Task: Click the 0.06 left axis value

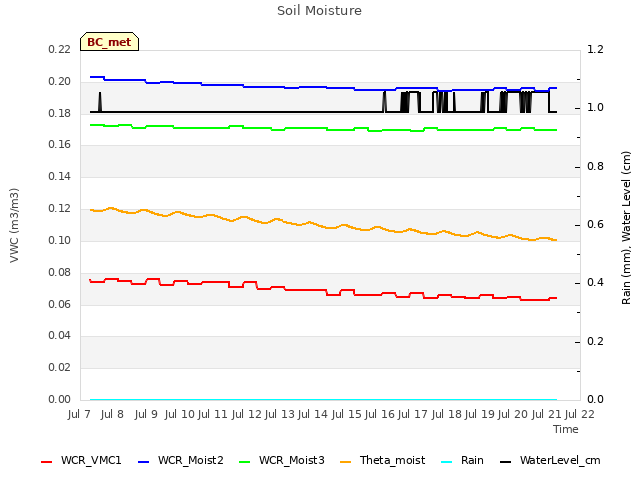Action: 60,304
